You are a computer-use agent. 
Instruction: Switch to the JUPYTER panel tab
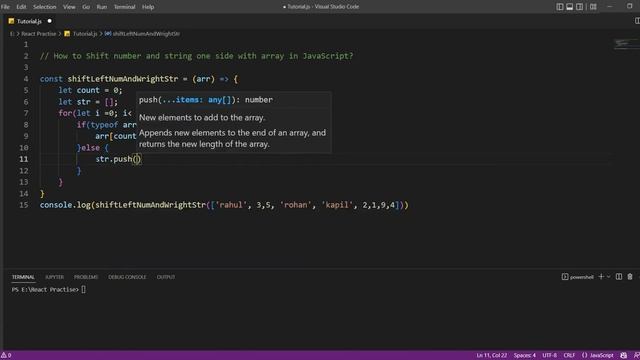pyautogui.click(x=54, y=277)
